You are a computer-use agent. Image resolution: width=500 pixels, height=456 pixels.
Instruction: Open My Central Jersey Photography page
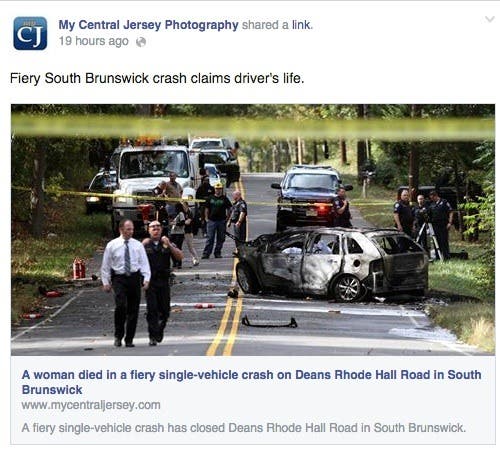(x=148, y=25)
